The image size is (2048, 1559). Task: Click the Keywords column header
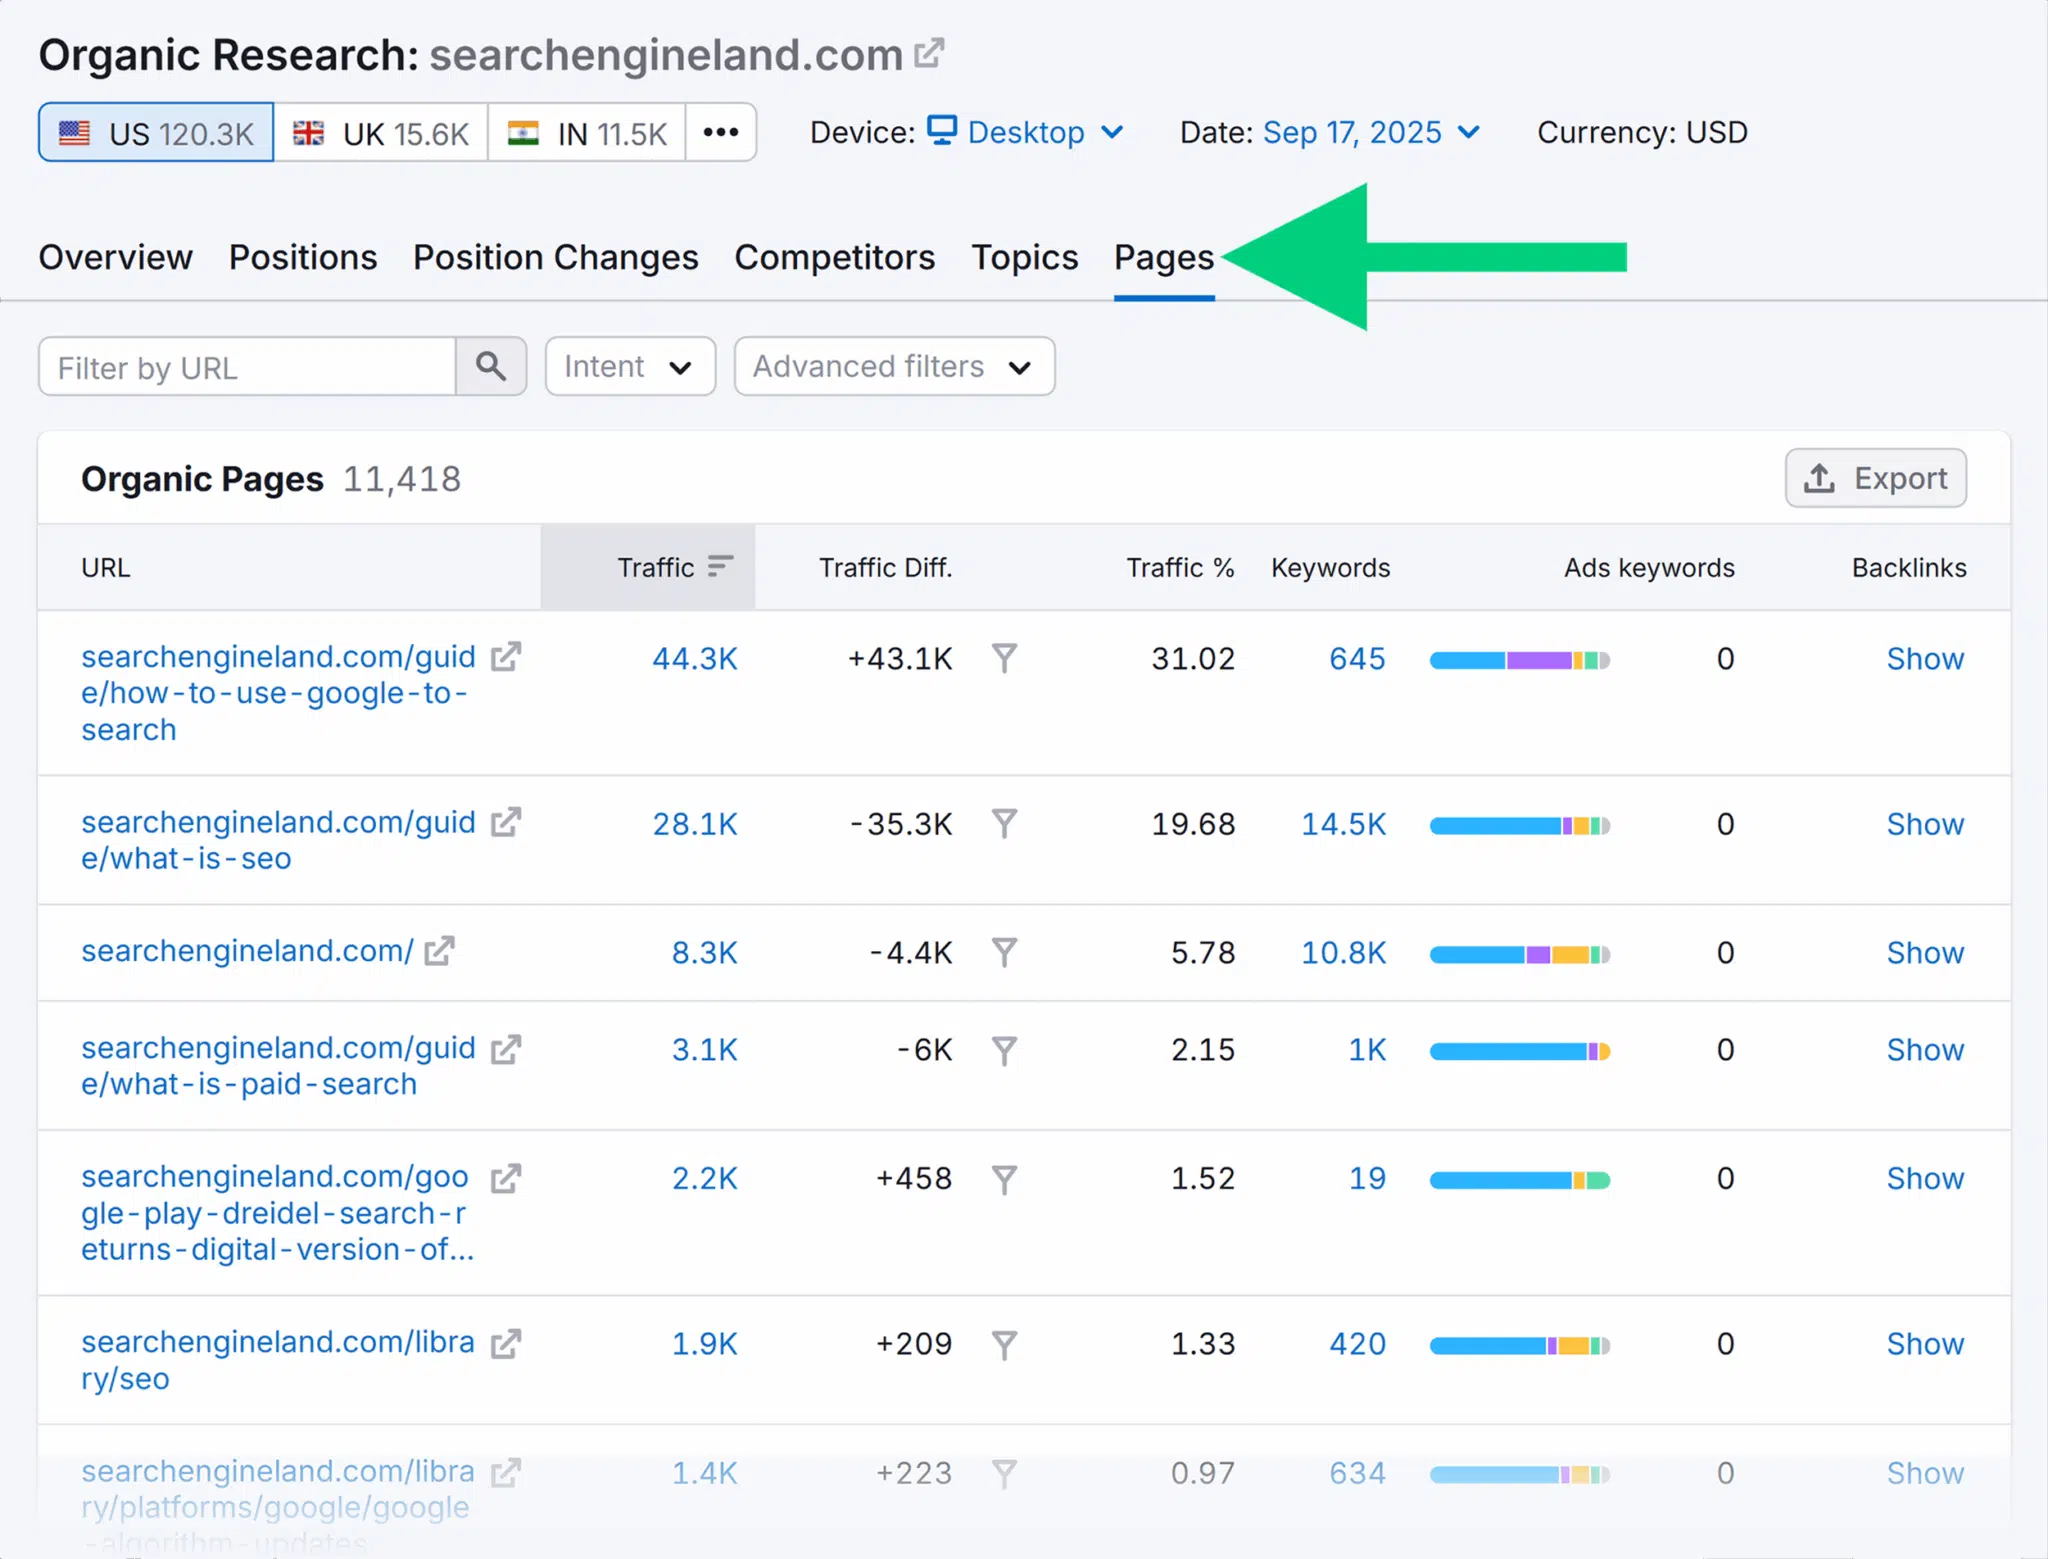[1330, 567]
